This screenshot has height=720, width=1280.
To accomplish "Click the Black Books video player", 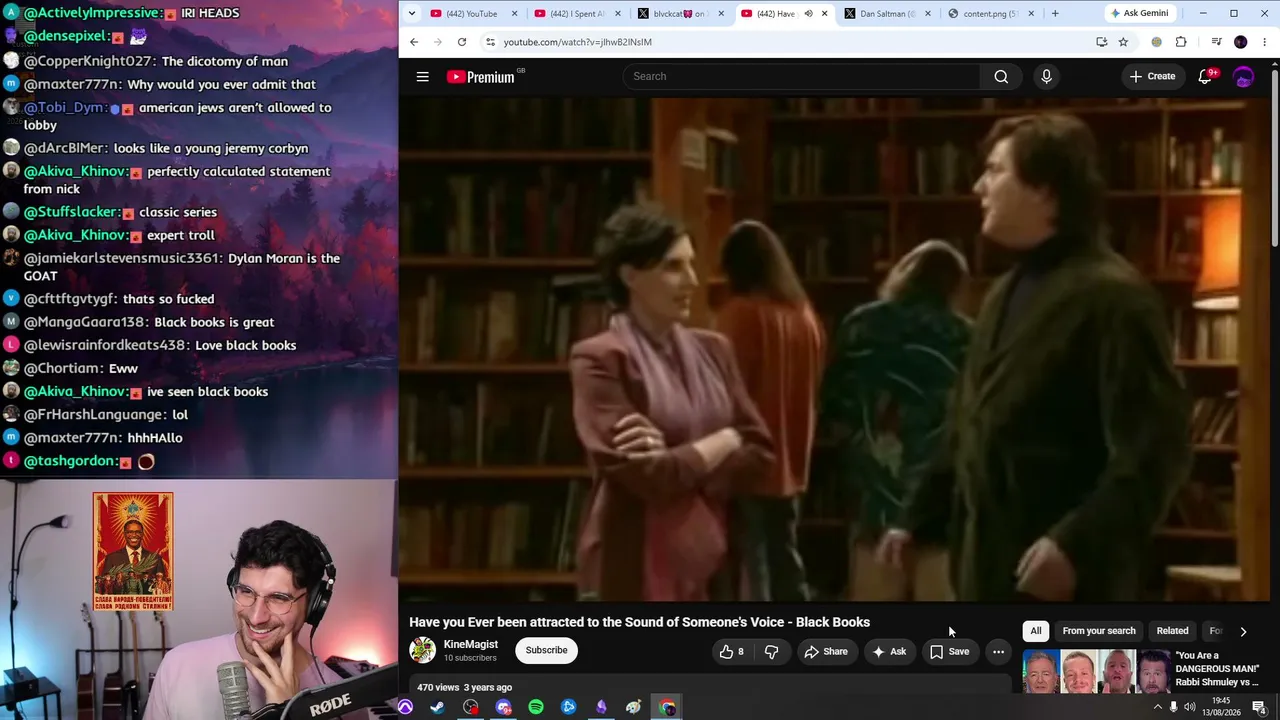I will coord(834,350).
